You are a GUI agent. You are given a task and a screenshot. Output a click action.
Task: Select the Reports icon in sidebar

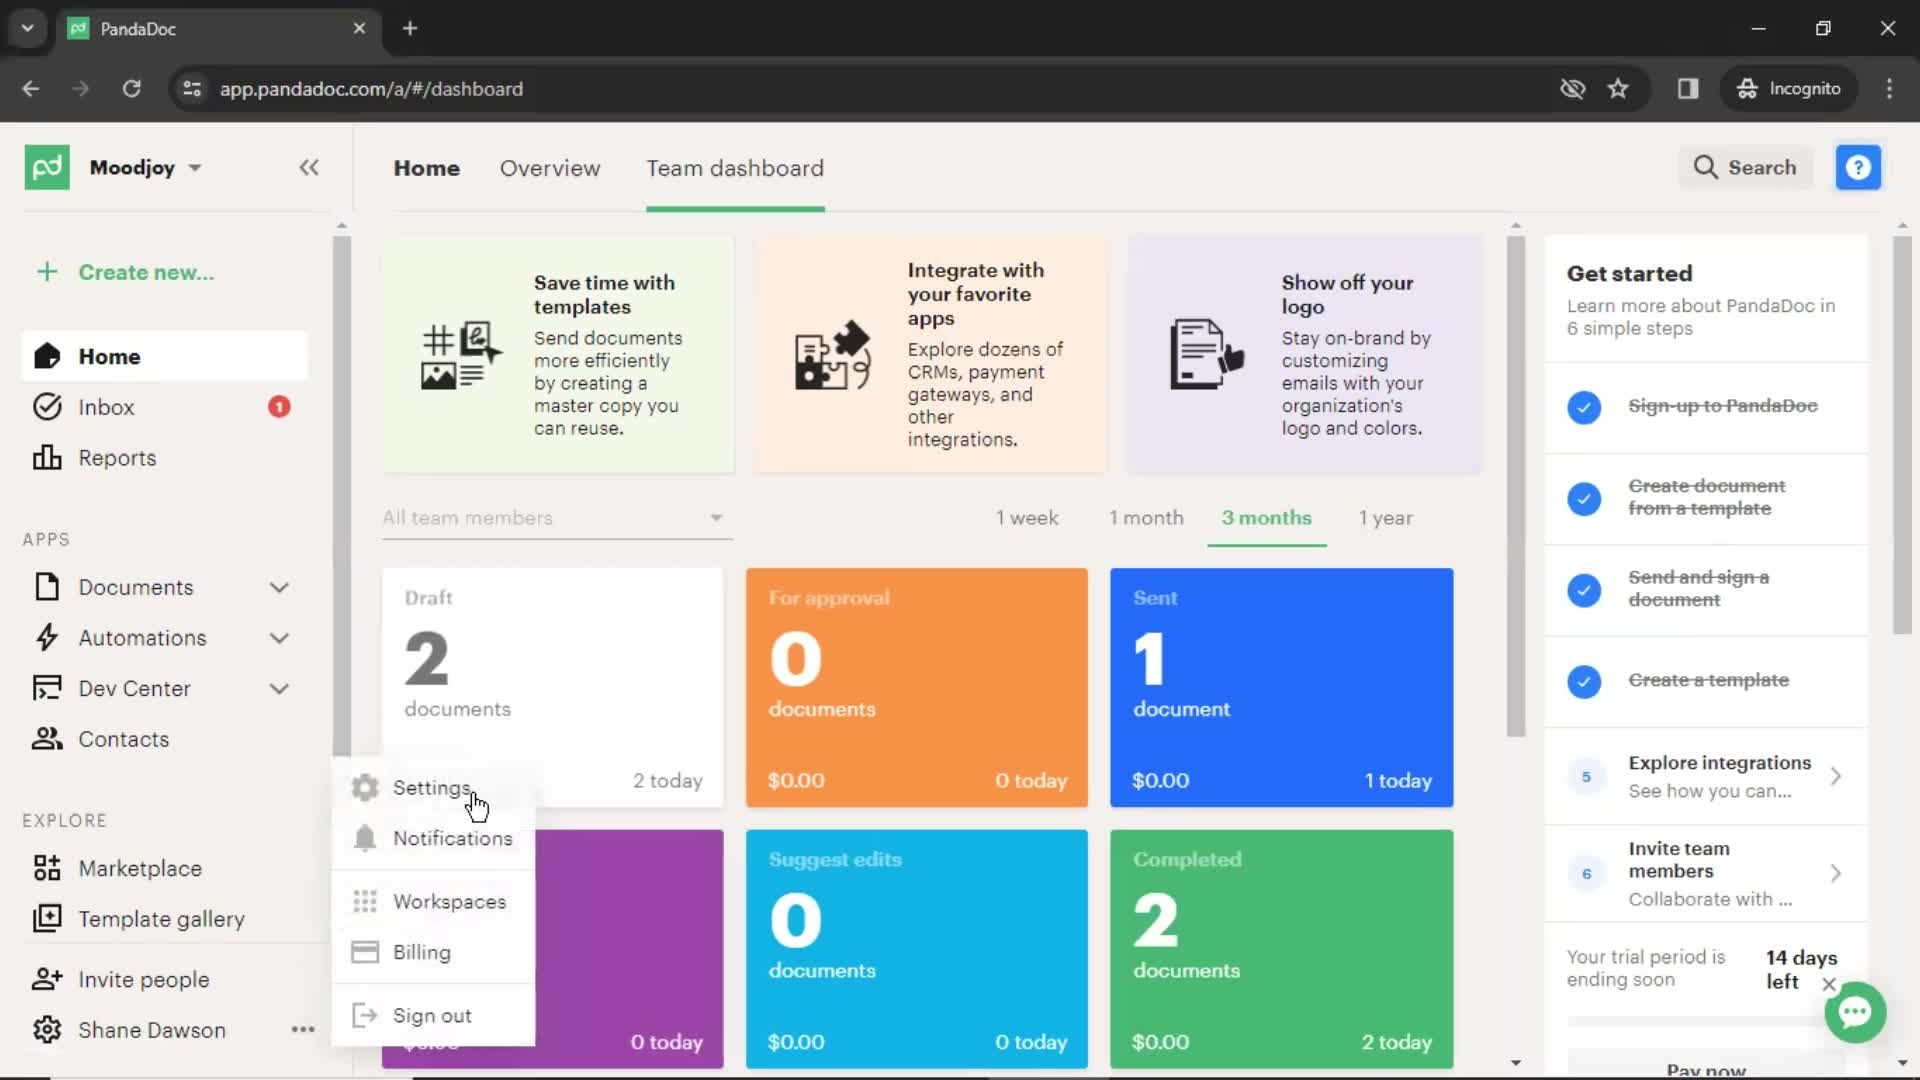[47, 458]
